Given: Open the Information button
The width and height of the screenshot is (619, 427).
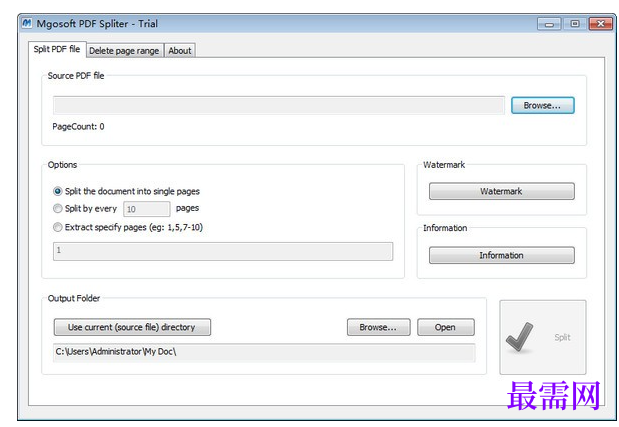Looking at the screenshot, I should point(502,255).
